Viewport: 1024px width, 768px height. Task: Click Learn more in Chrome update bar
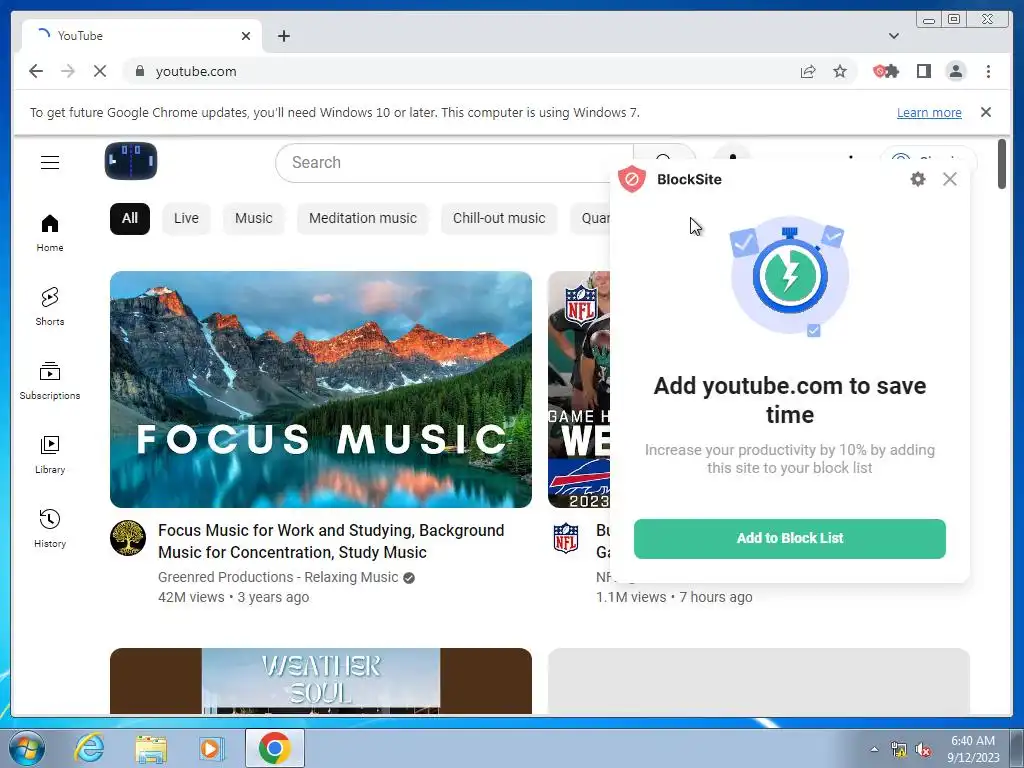929,112
